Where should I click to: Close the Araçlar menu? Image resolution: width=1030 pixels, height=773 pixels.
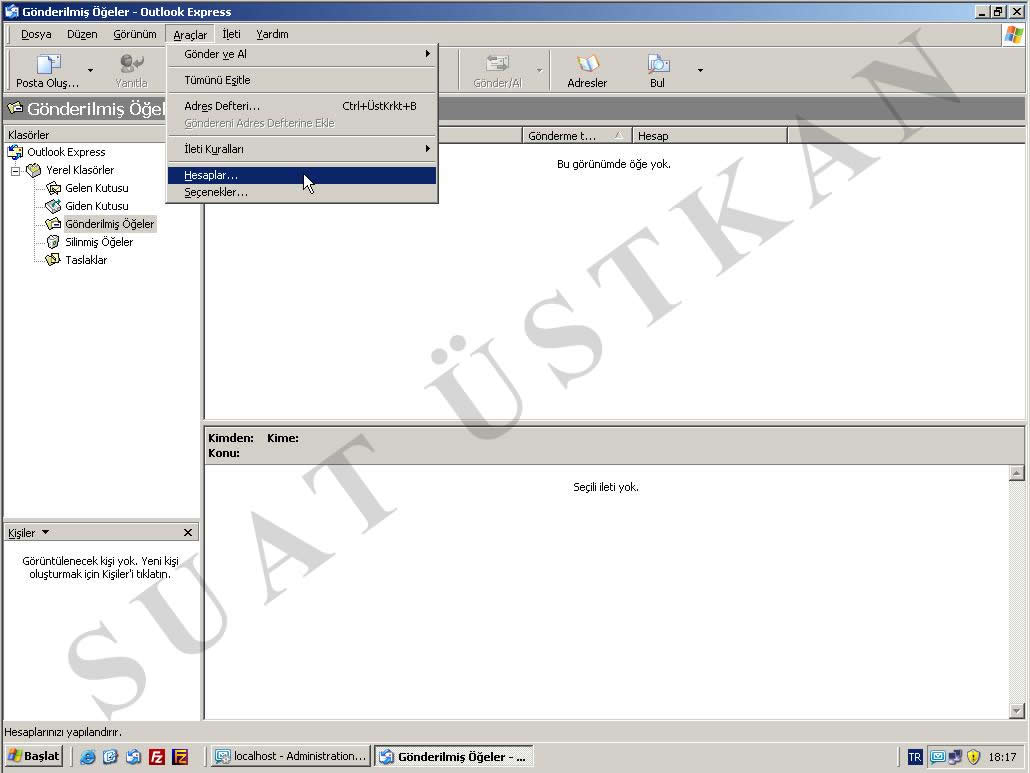[190, 34]
